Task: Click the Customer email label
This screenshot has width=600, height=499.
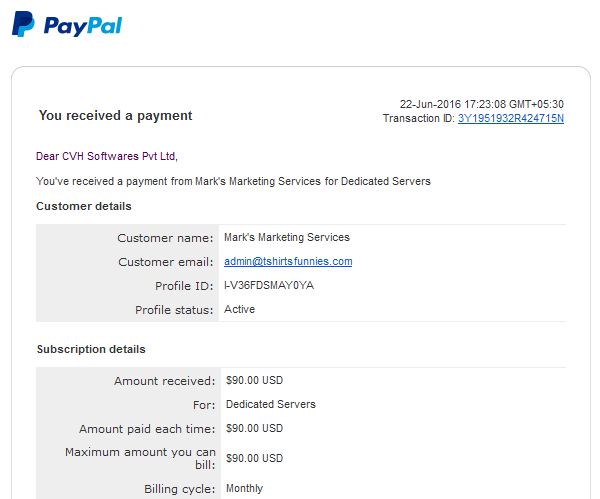Action: tap(166, 262)
